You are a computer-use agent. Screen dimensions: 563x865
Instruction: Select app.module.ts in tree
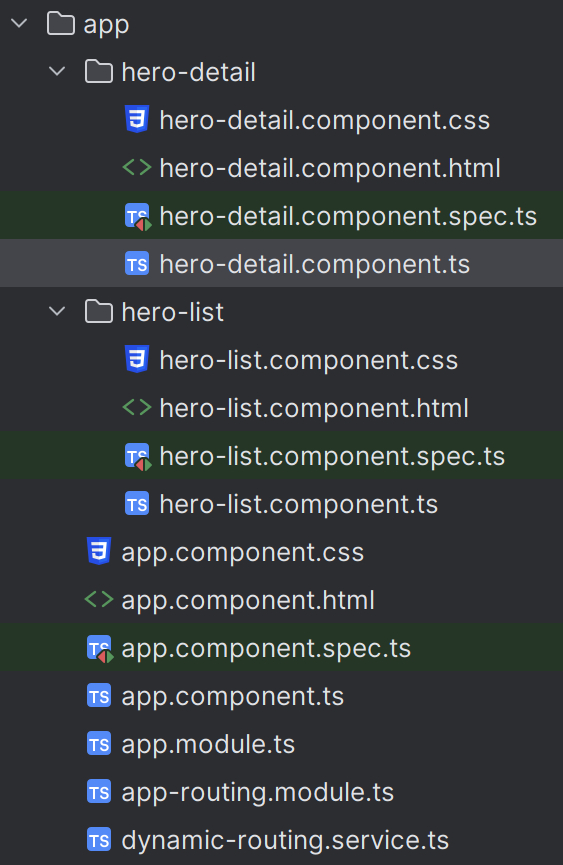tap(281, 744)
